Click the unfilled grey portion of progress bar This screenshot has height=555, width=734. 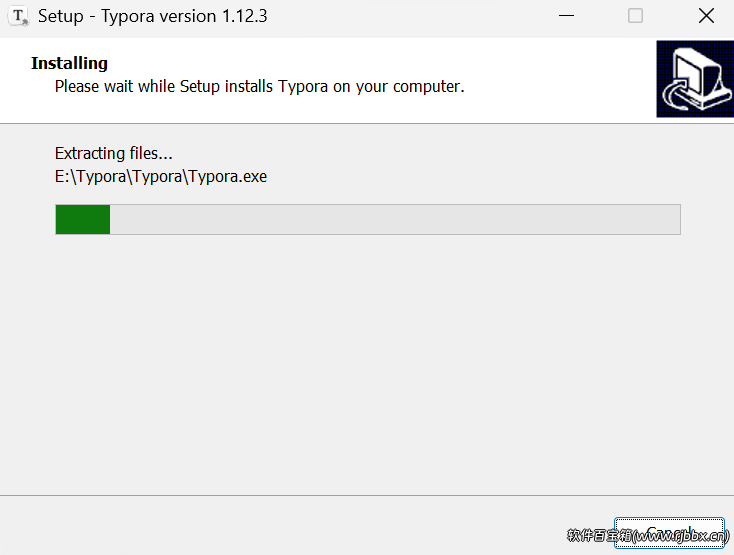pos(395,219)
